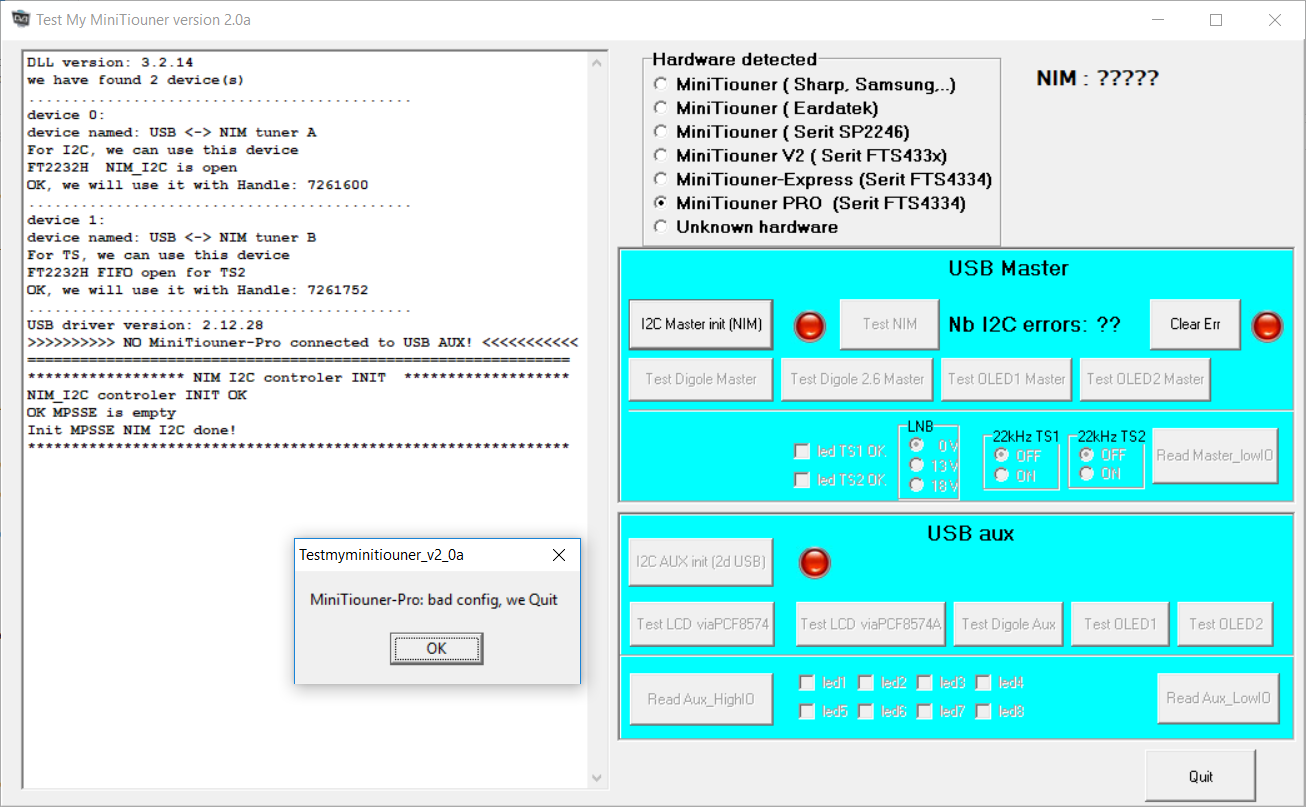Image resolution: width=1306 pixels, height=807 pixels.
Task: Click log scrollbar up arrow
Action: 599,61
